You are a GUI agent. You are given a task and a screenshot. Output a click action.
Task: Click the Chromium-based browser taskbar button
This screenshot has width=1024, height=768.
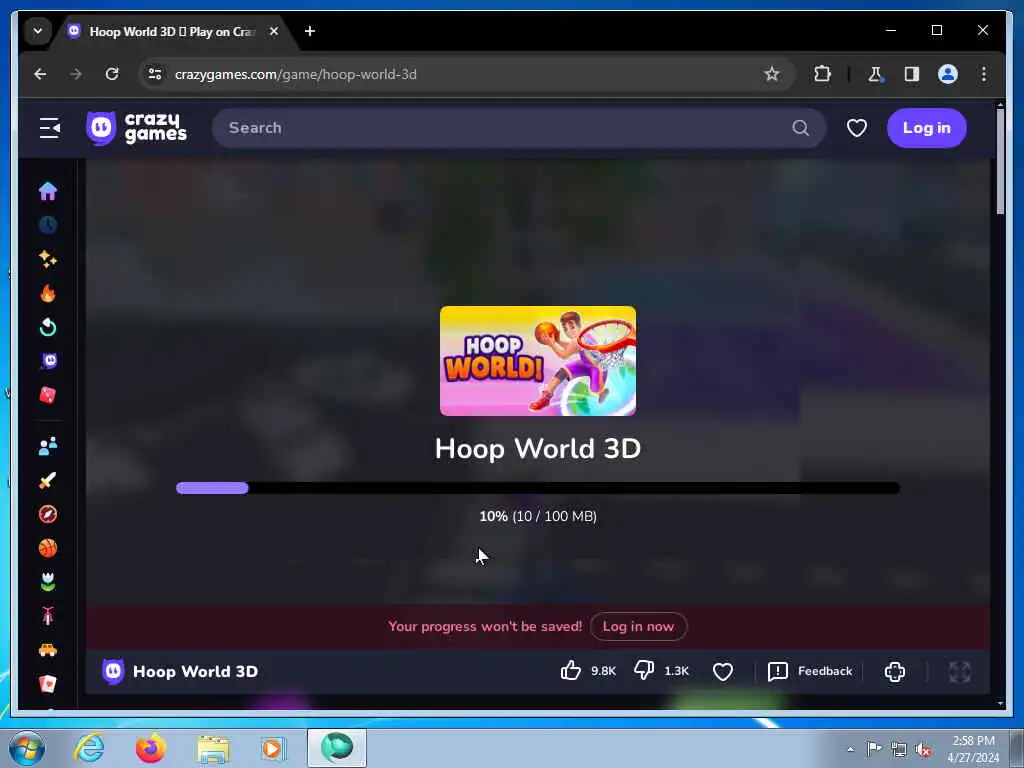pyautogui.click(x=337, y=748)
